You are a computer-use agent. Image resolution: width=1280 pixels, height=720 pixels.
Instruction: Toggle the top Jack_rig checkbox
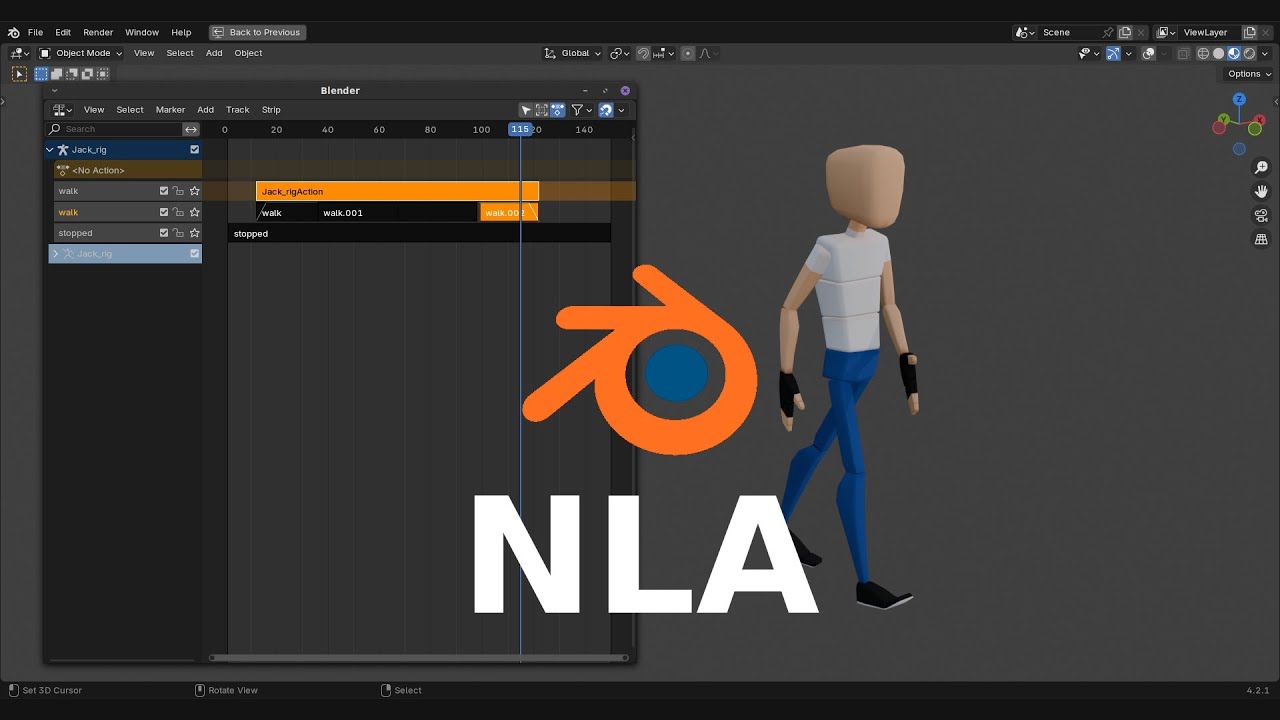click(194, 150)
